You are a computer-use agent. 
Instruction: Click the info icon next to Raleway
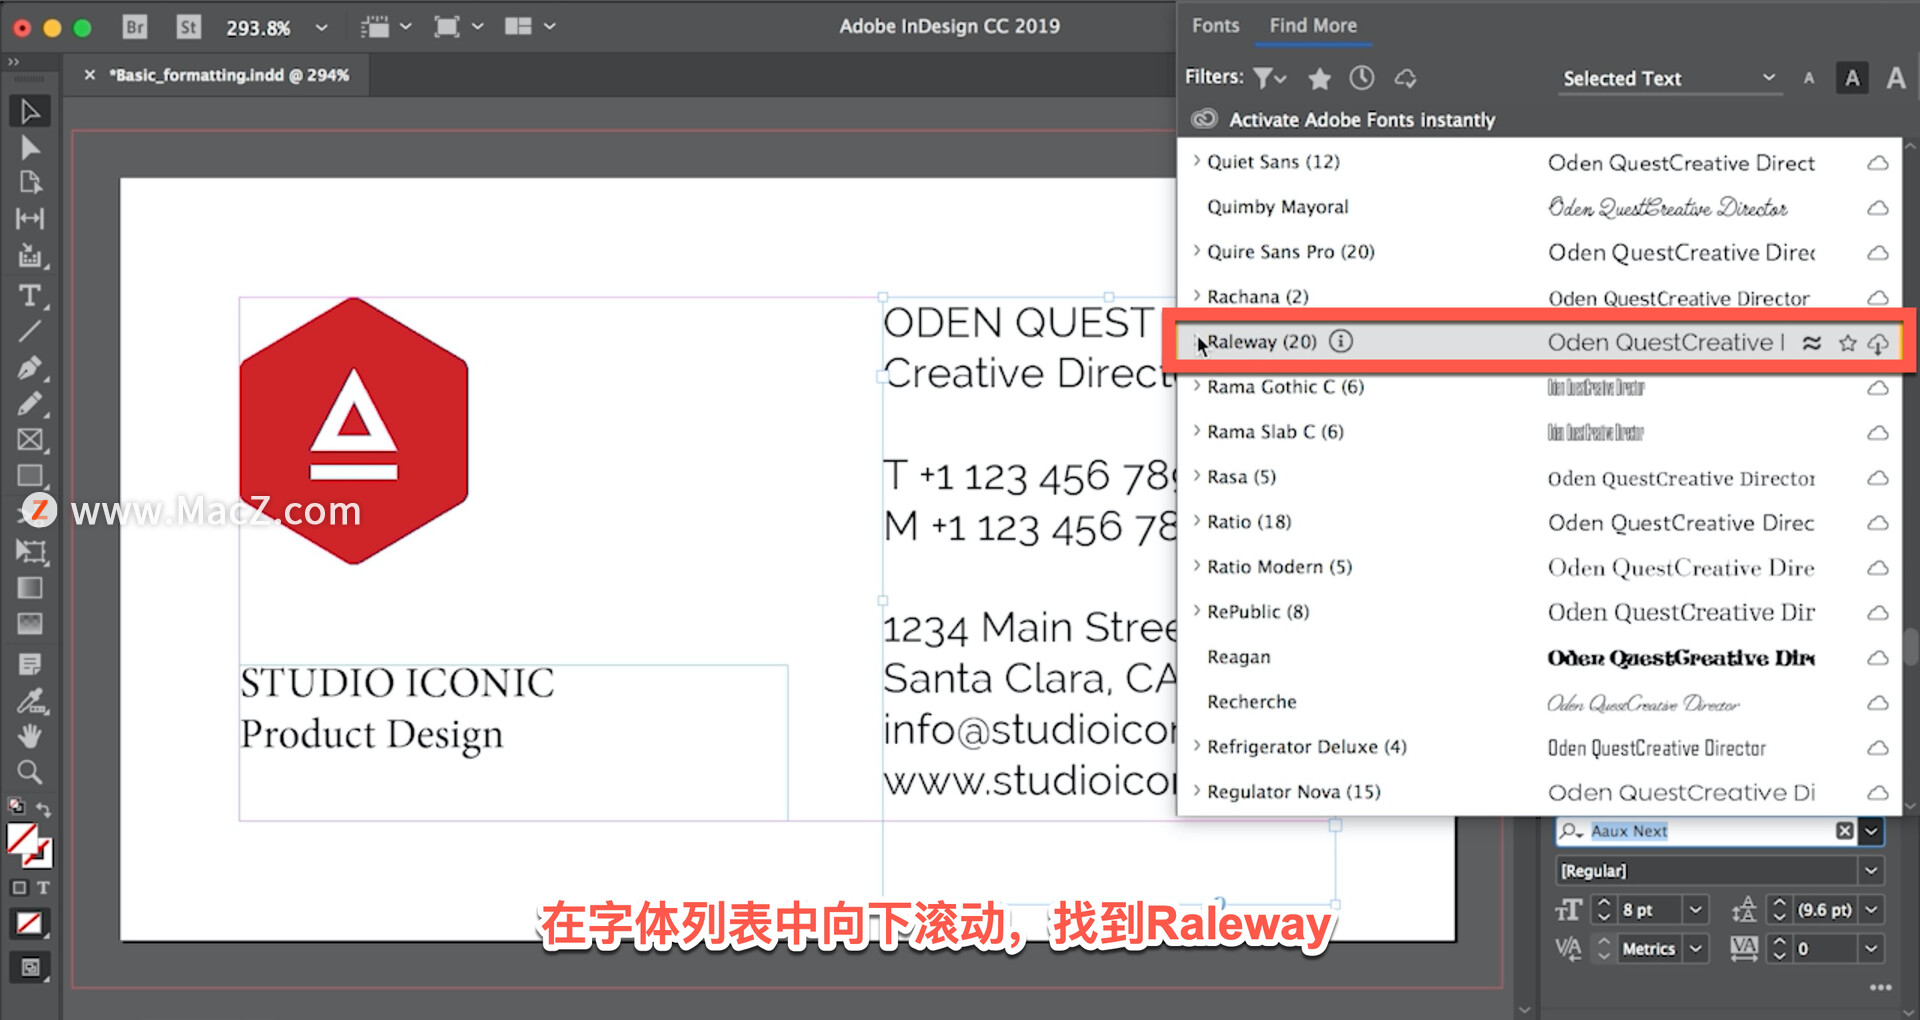[1340, 341]
